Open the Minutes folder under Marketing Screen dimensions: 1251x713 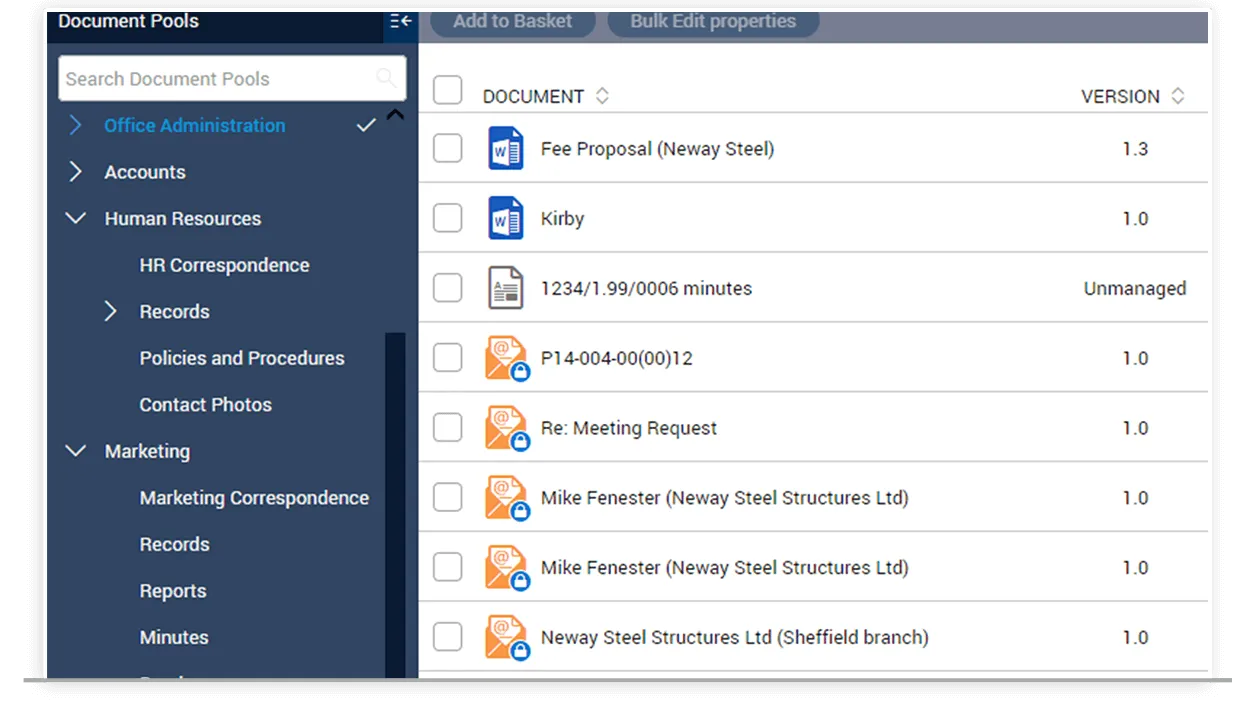(x=174, y=637)
